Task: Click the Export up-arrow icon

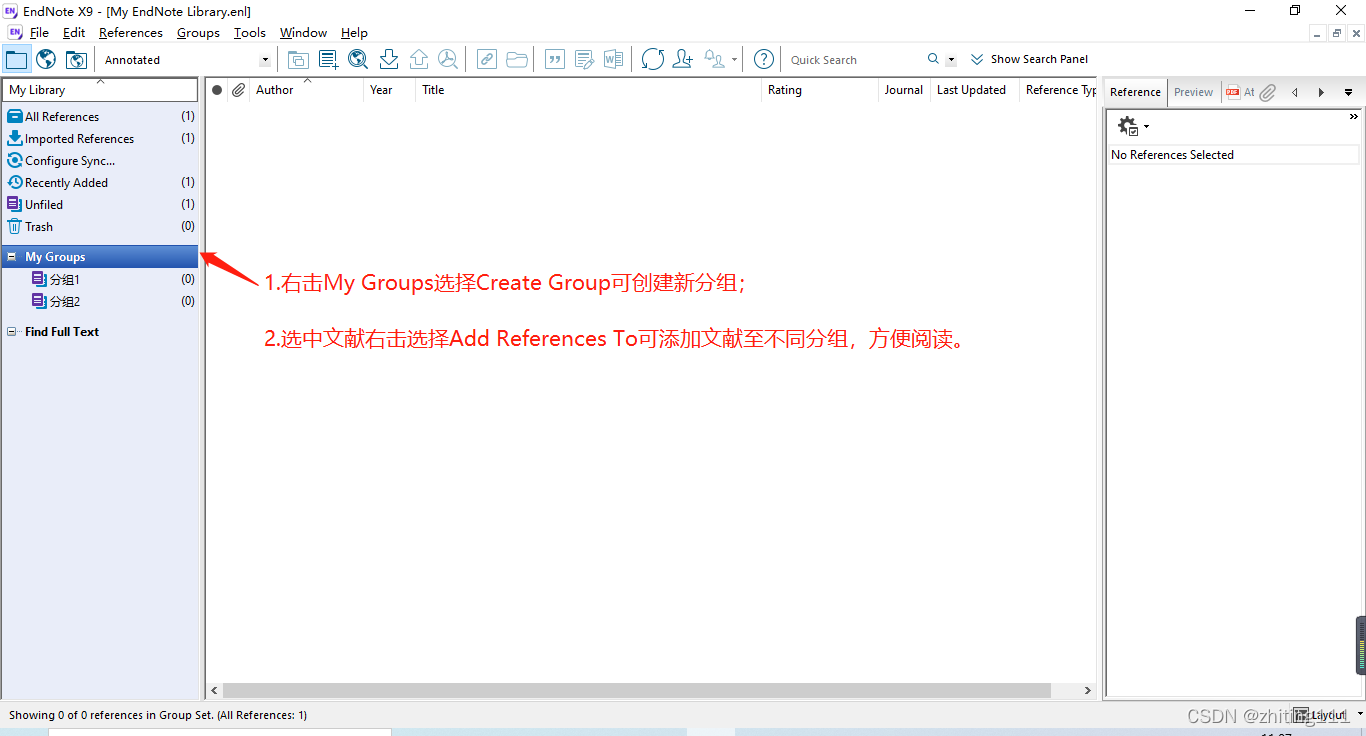Action: 419,59
